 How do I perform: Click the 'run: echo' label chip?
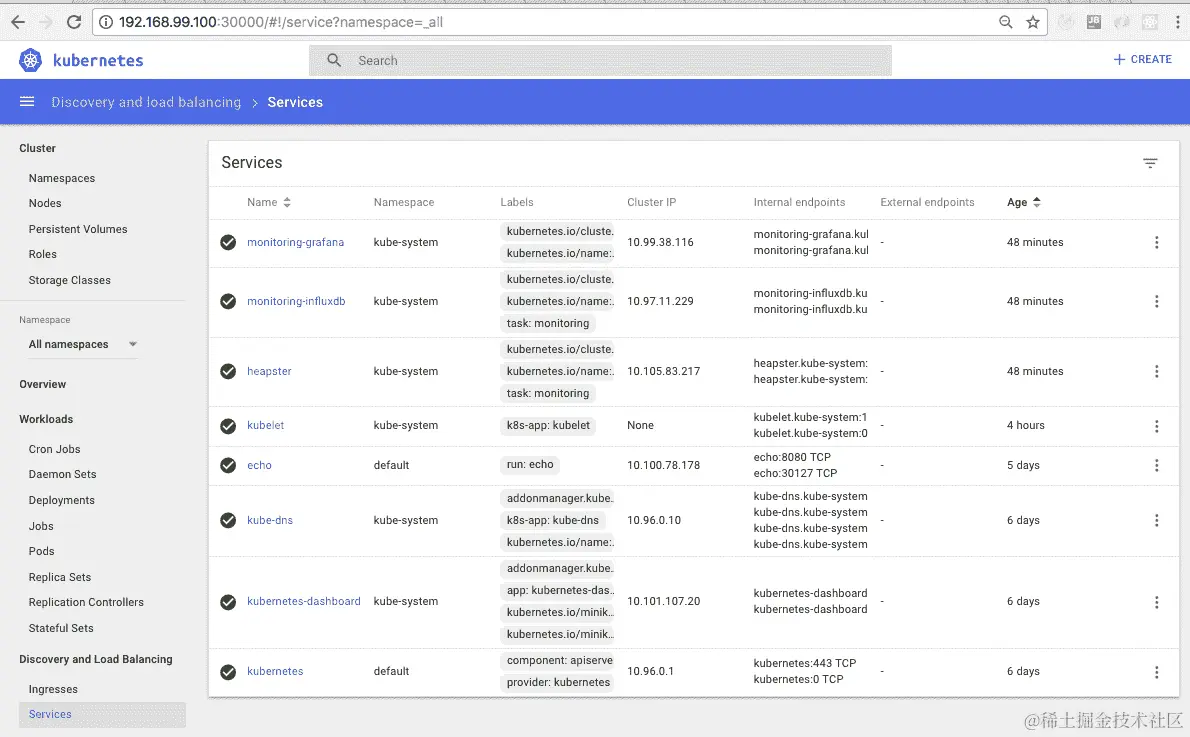point(530,465)
